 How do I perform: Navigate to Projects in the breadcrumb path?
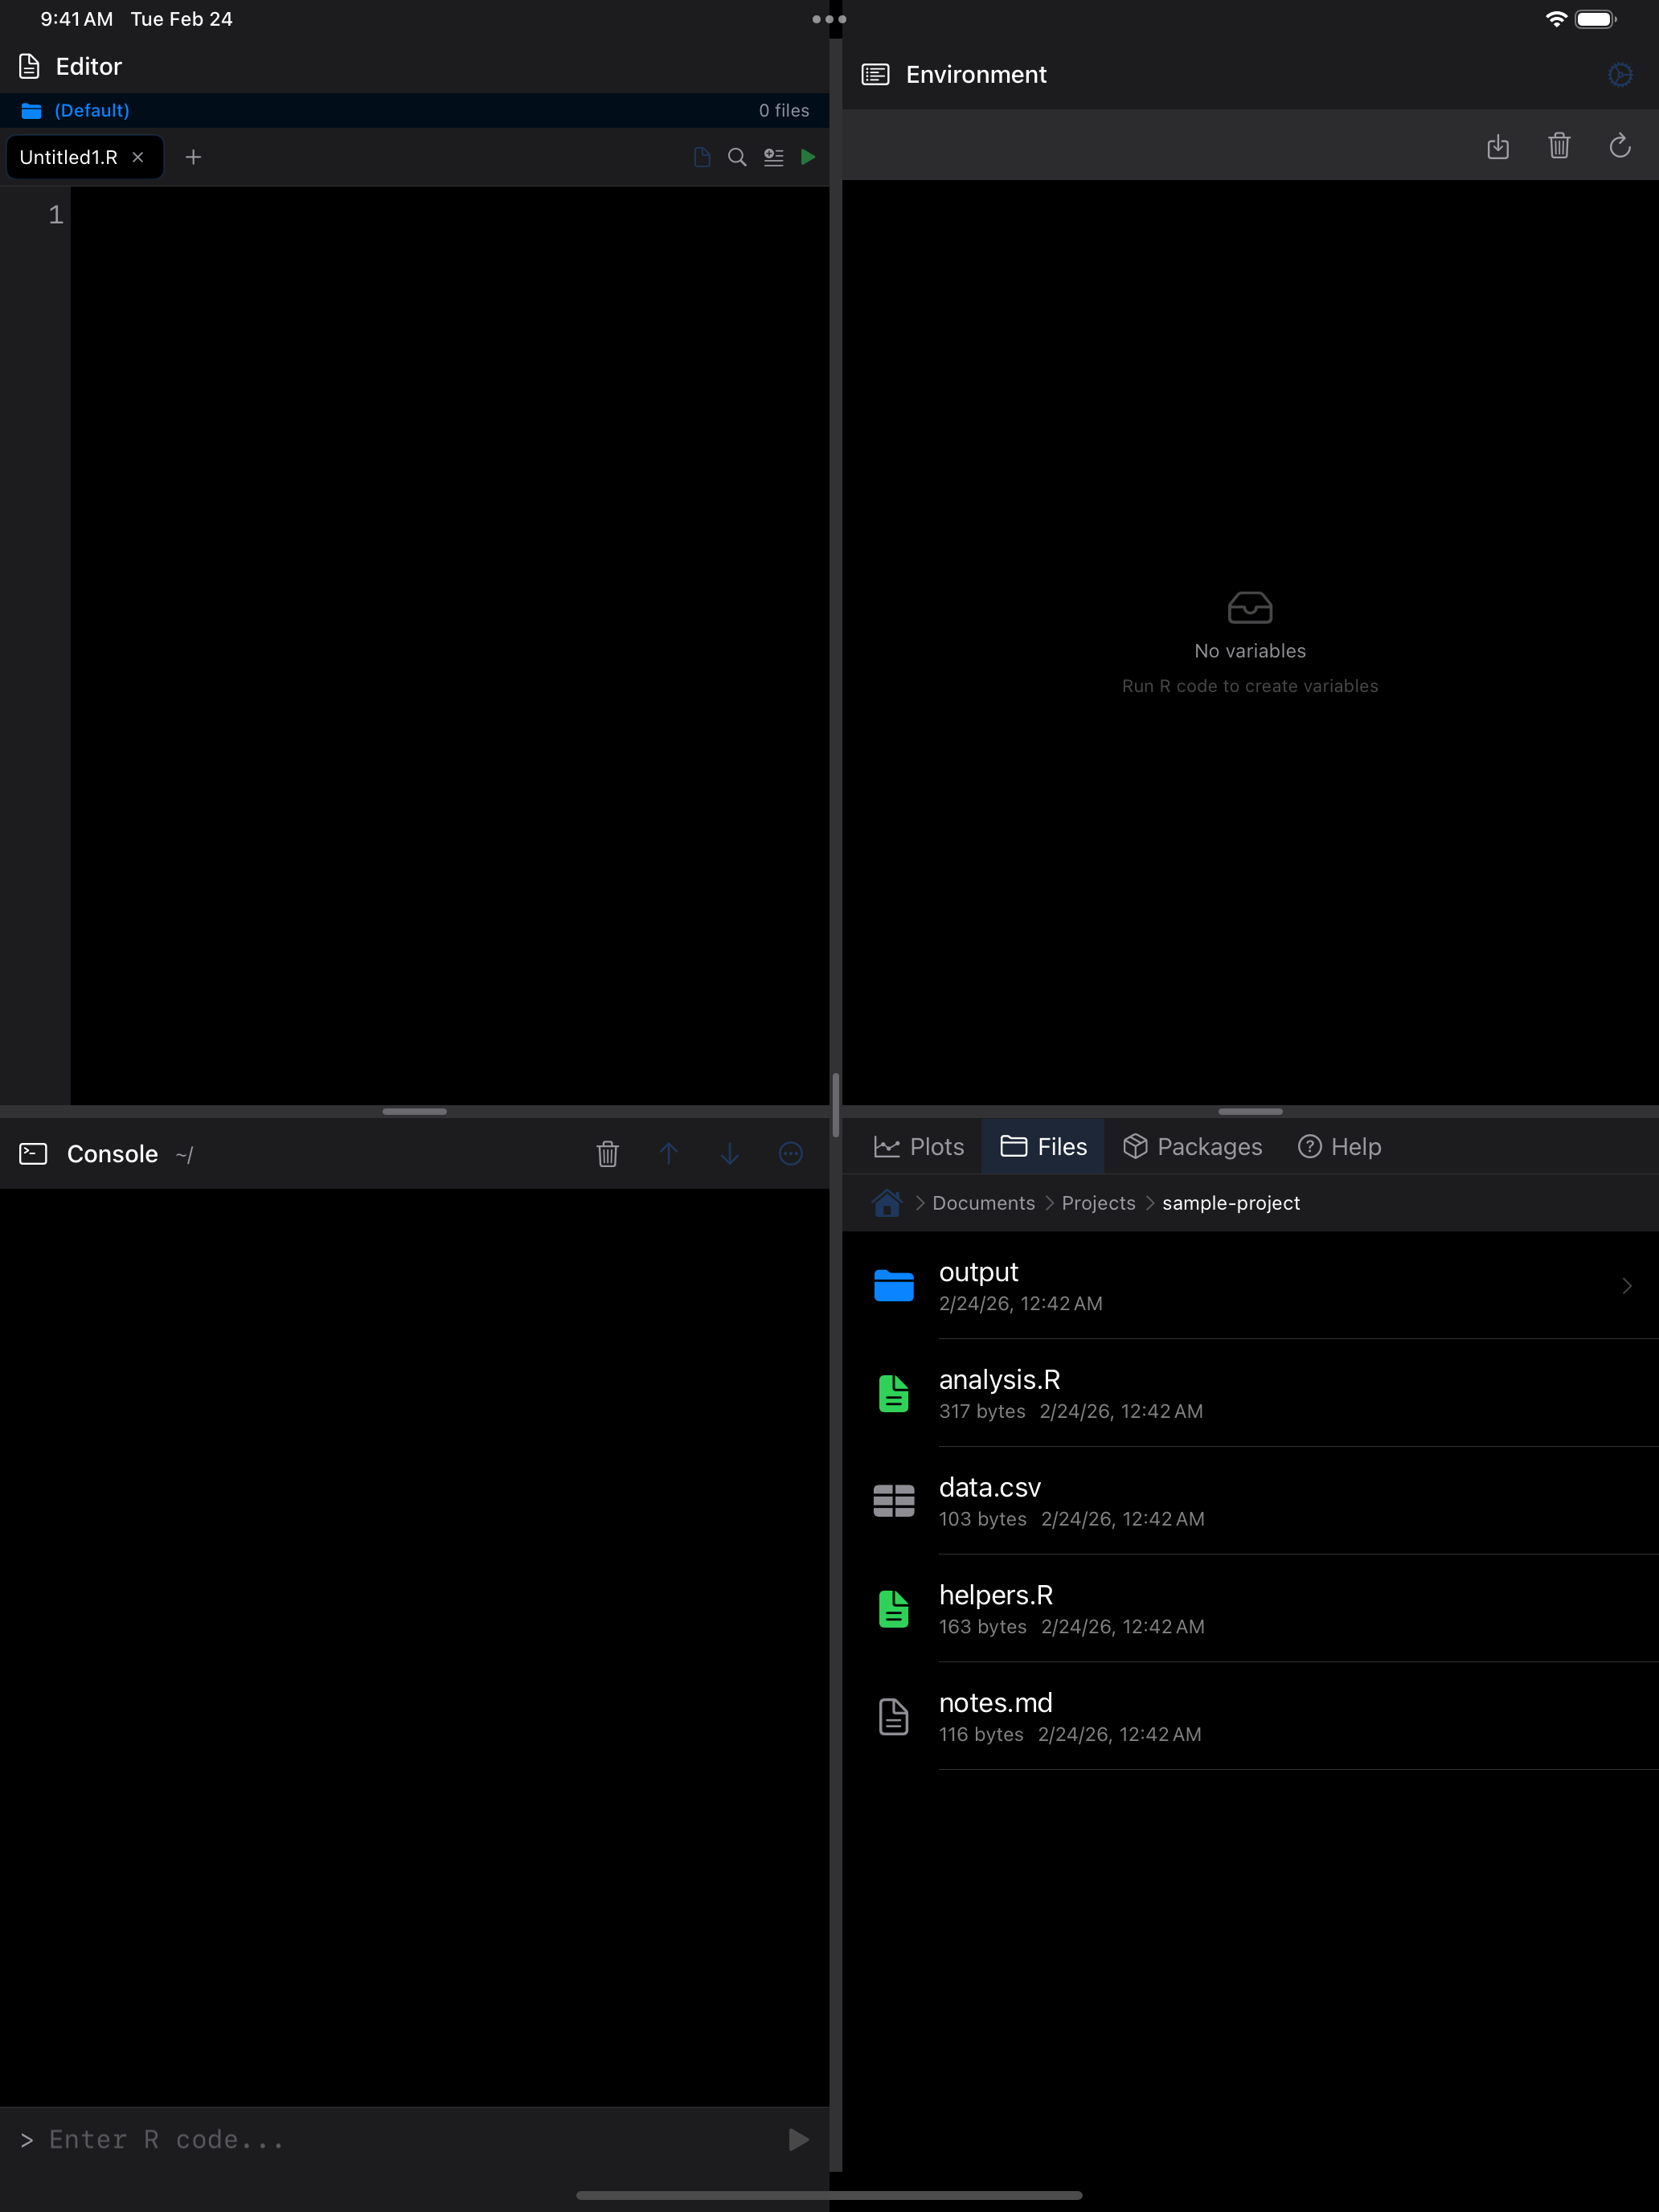coord(1097,1203)
